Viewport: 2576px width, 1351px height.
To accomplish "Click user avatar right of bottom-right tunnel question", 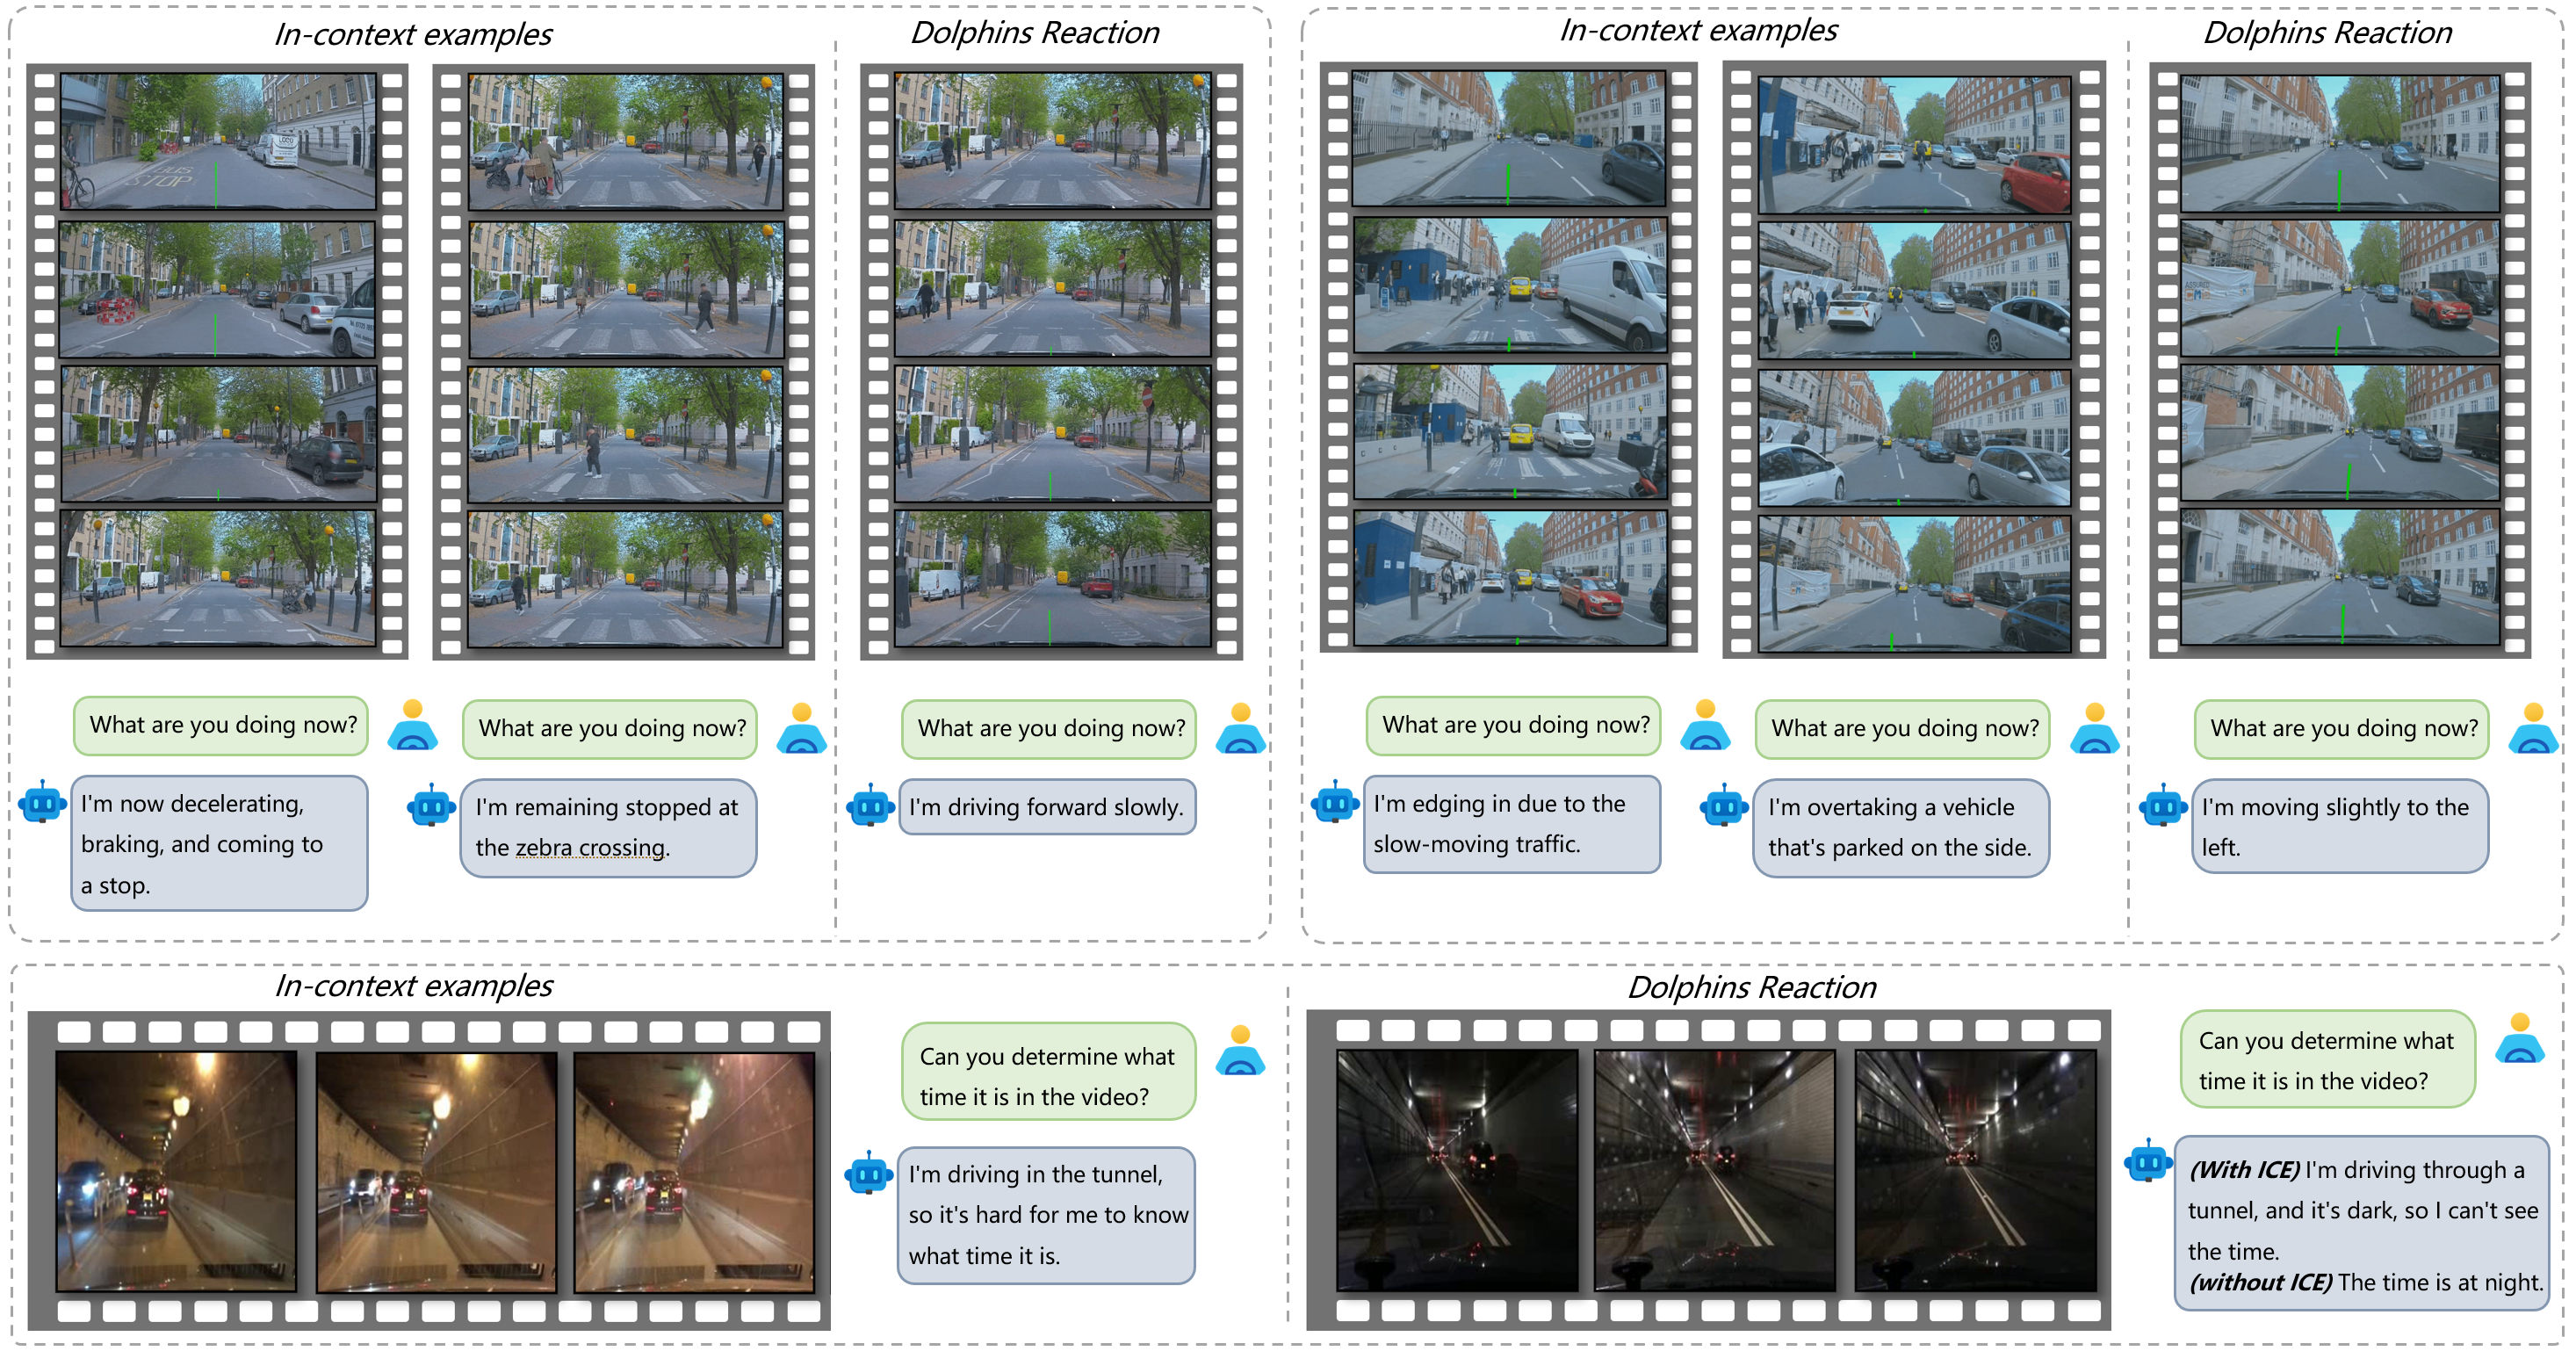I will pyautogui.click(x=2519, y=1039).
